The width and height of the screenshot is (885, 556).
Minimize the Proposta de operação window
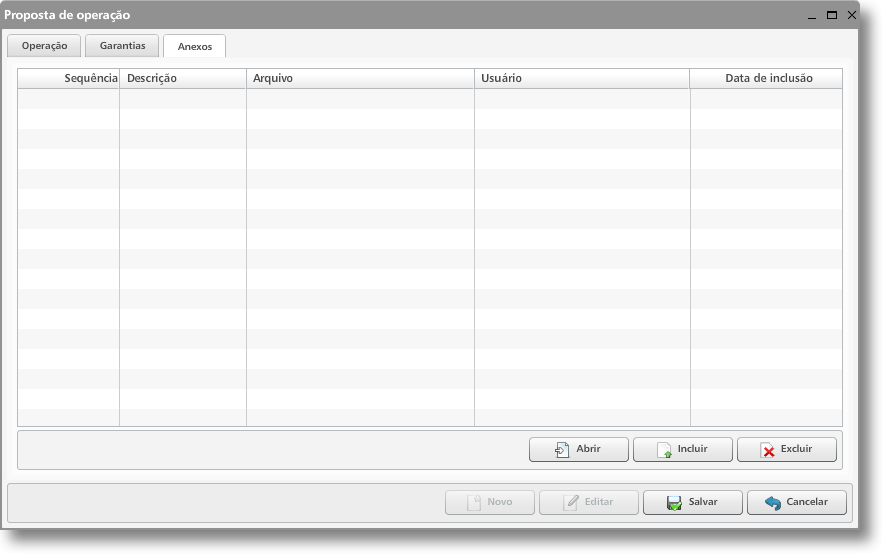pyautogui.click(x=812, y=16)
